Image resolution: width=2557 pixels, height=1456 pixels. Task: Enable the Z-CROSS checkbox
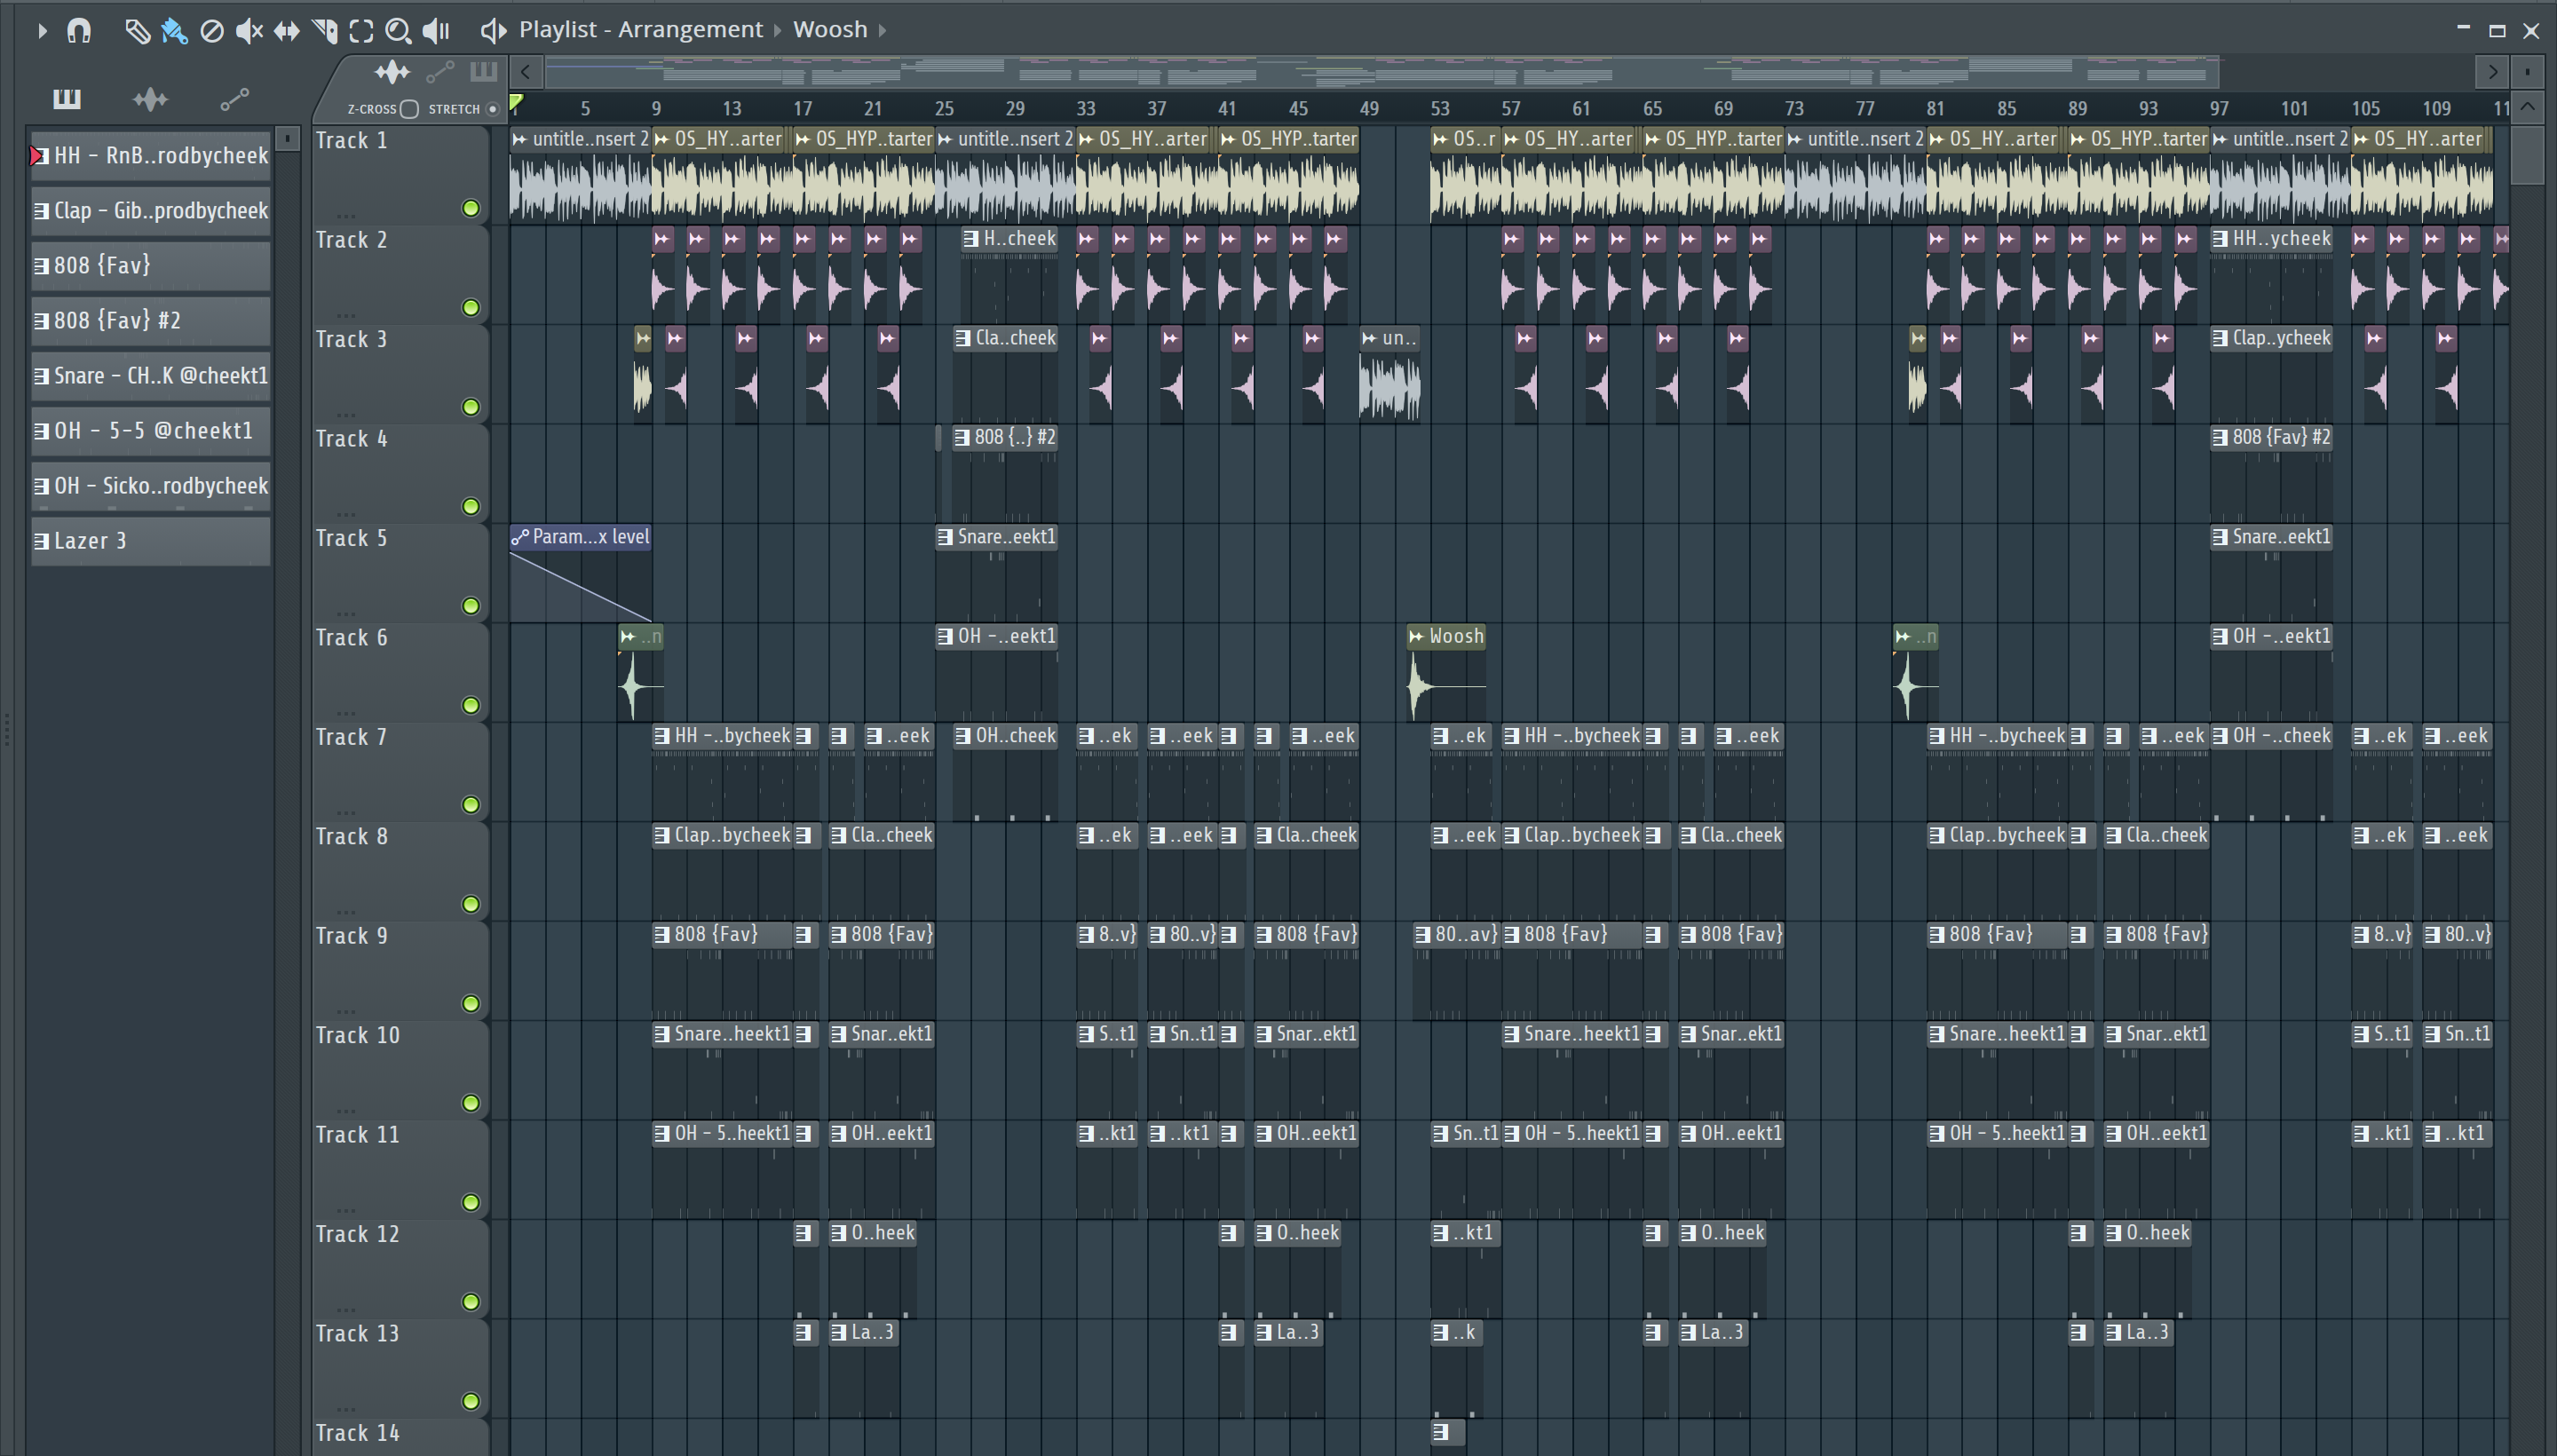click(409, 109)
